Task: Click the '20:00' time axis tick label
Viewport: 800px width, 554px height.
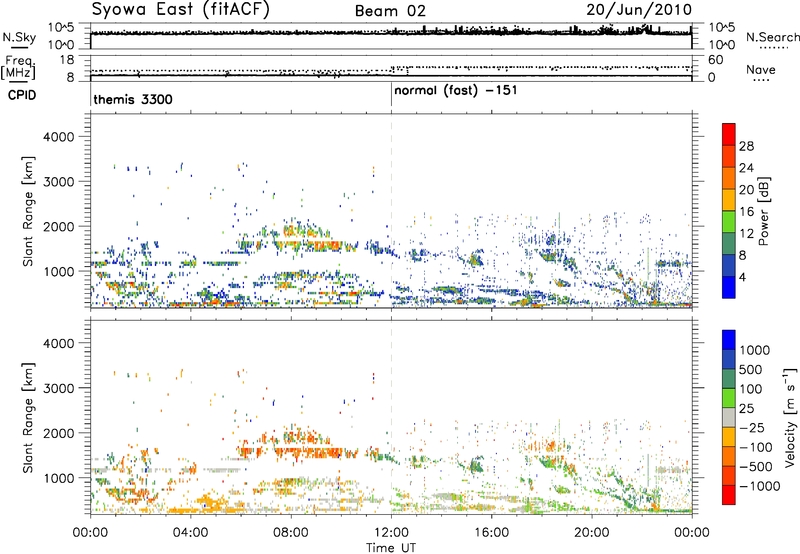Action: [x=591, y=532]
